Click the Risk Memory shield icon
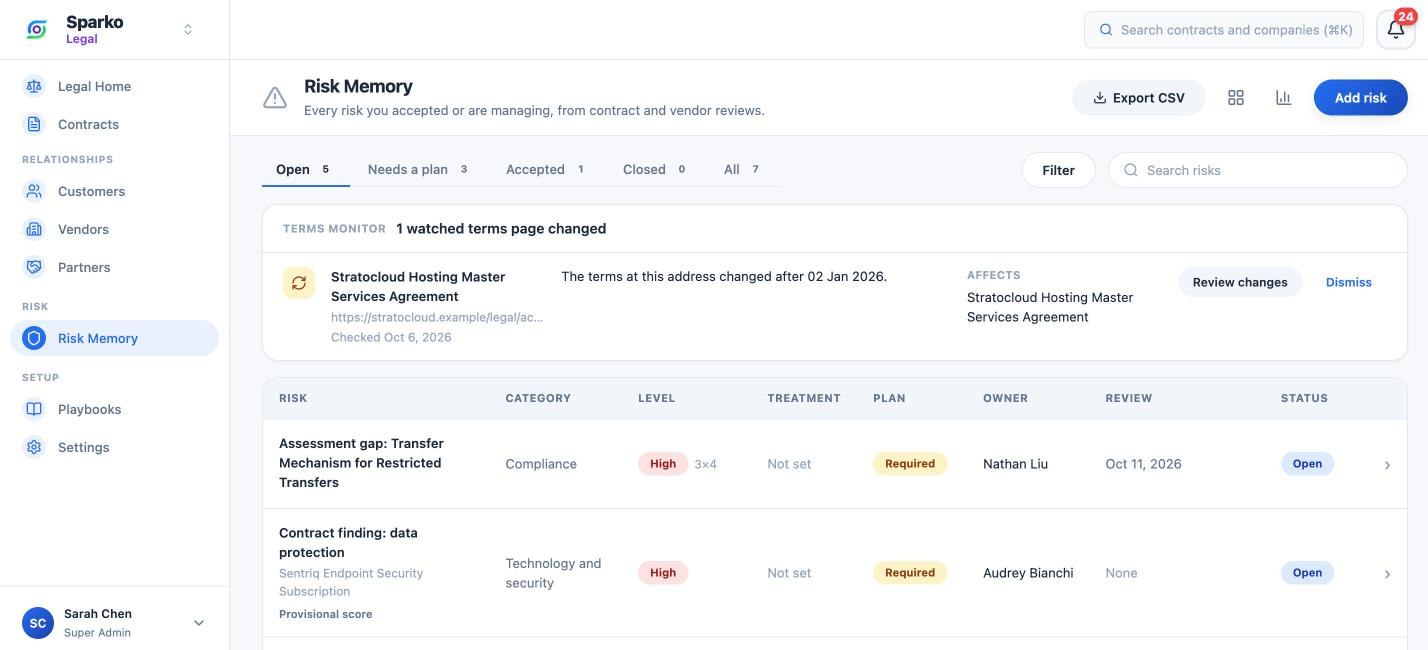The width and height of the screenshot is (1428, 650). [34, 338]
